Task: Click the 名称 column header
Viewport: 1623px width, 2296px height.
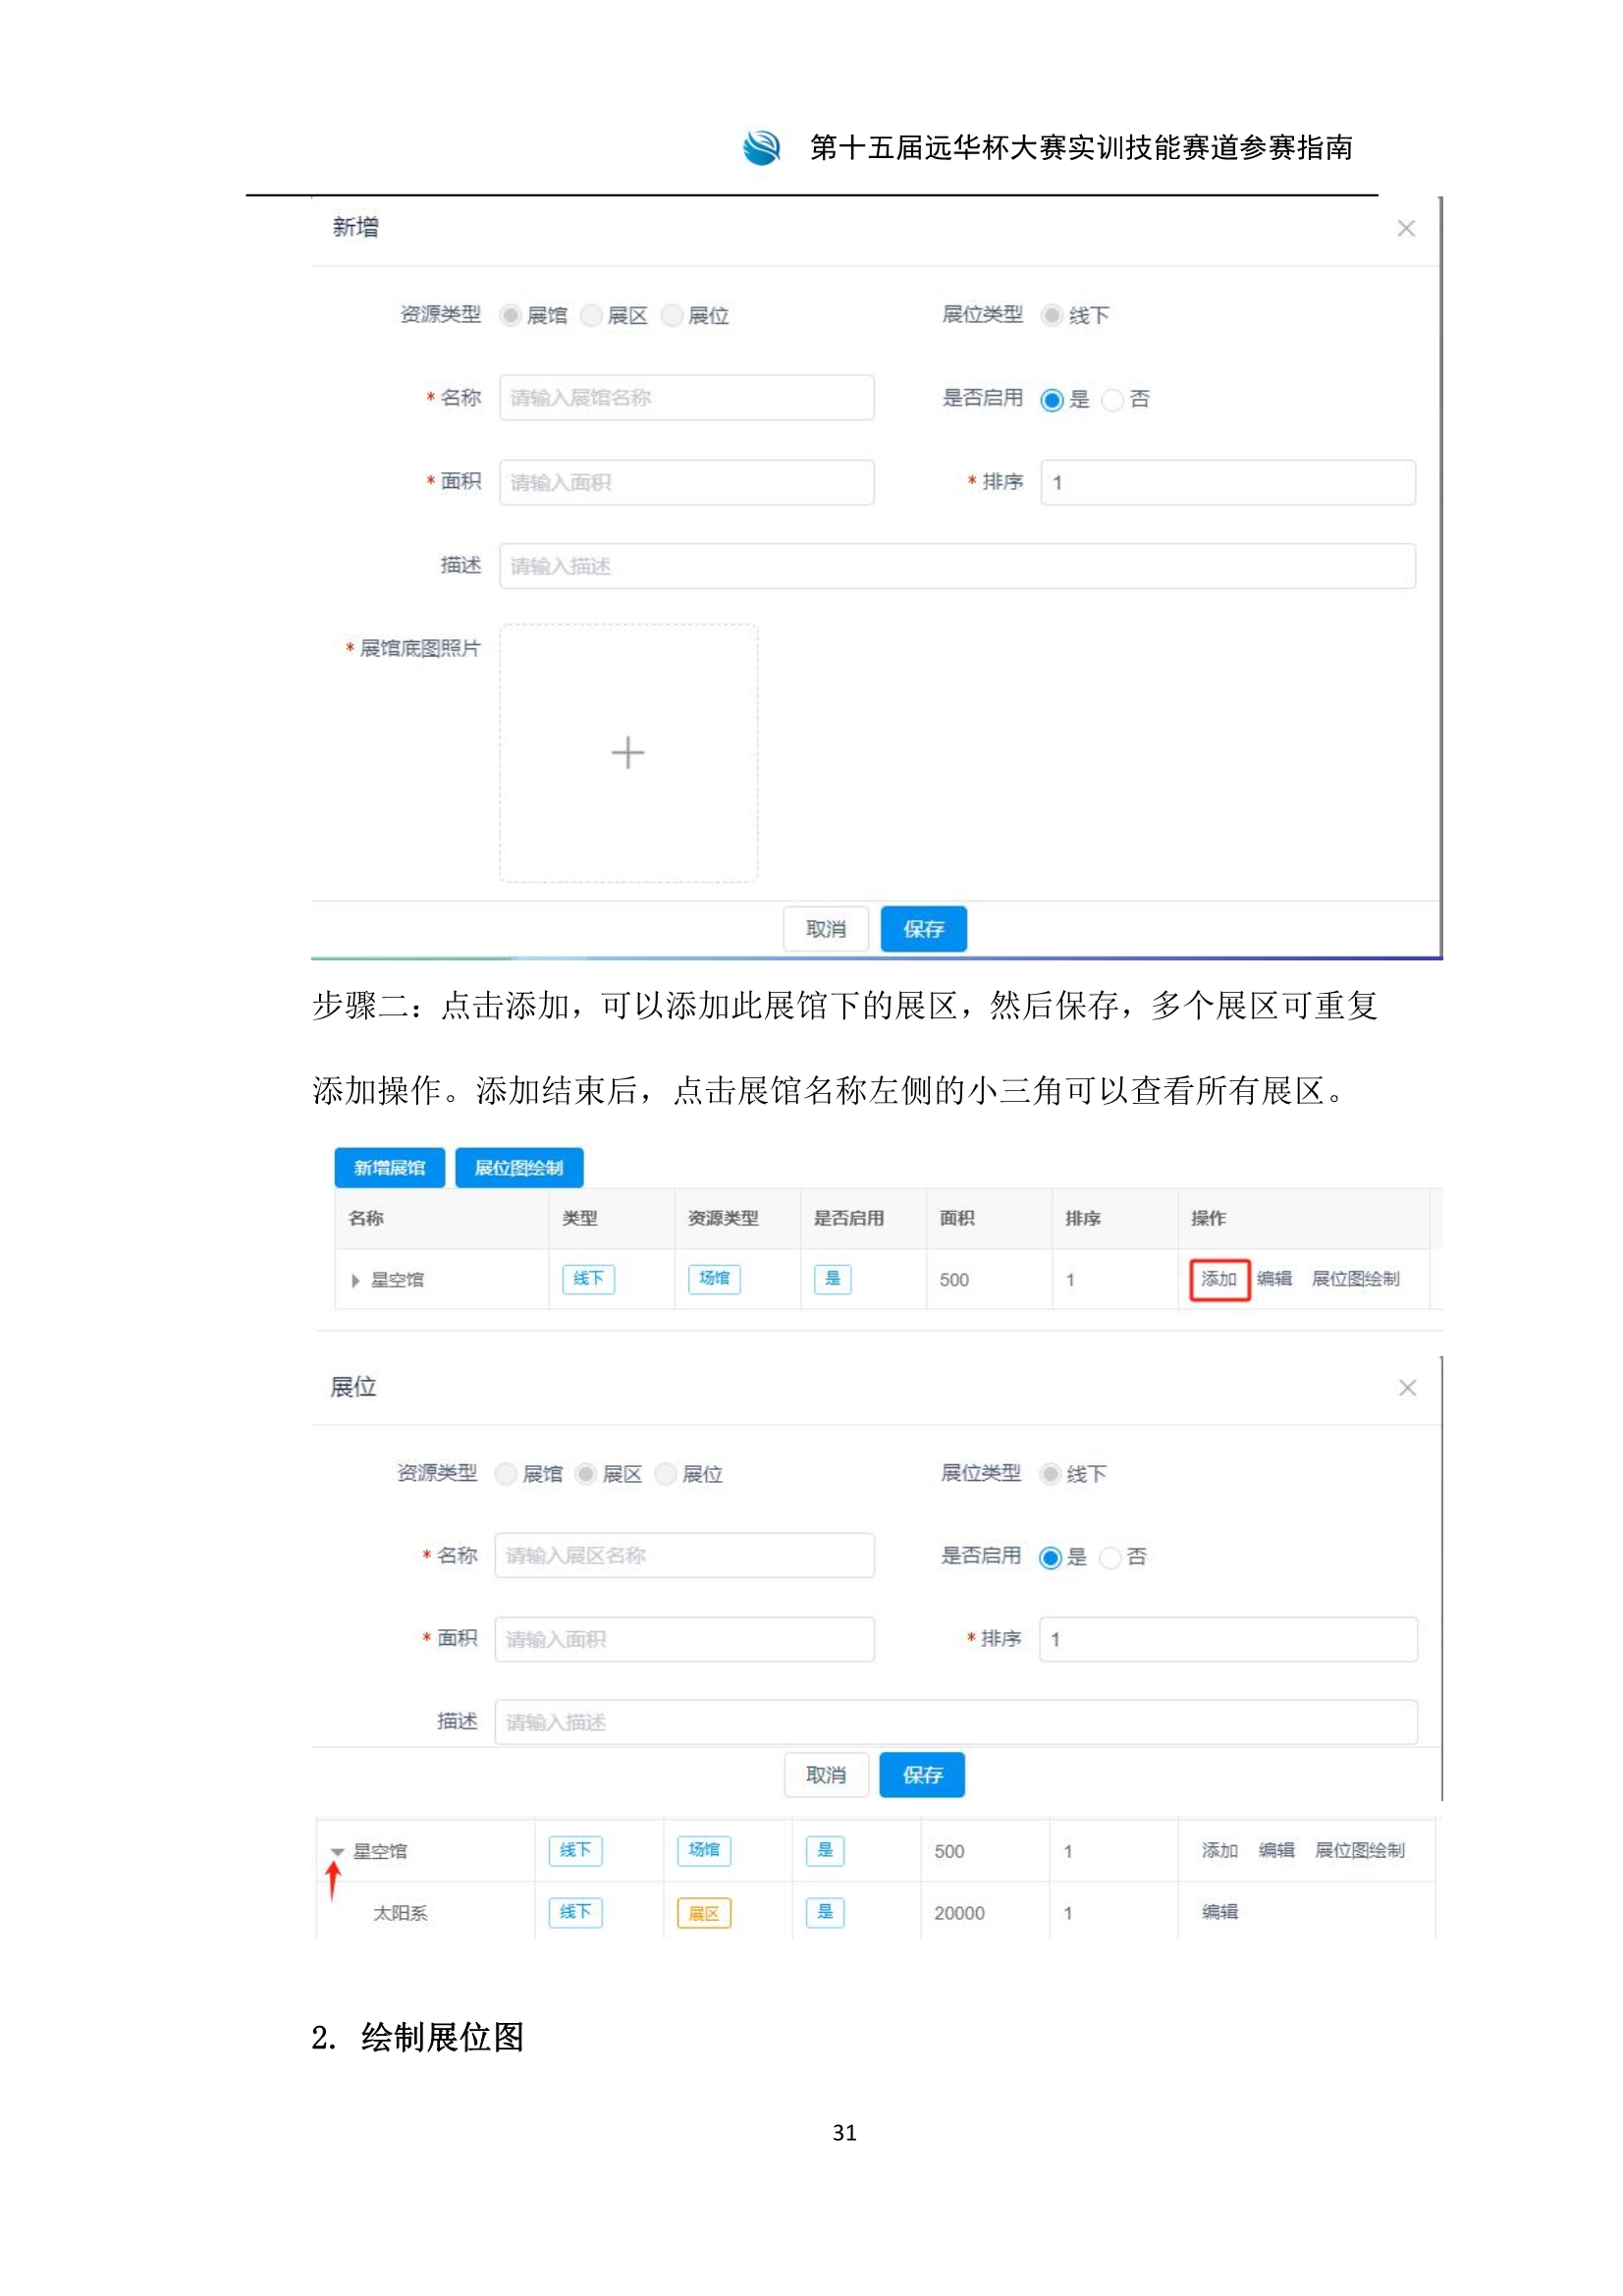Action: 366,1218
